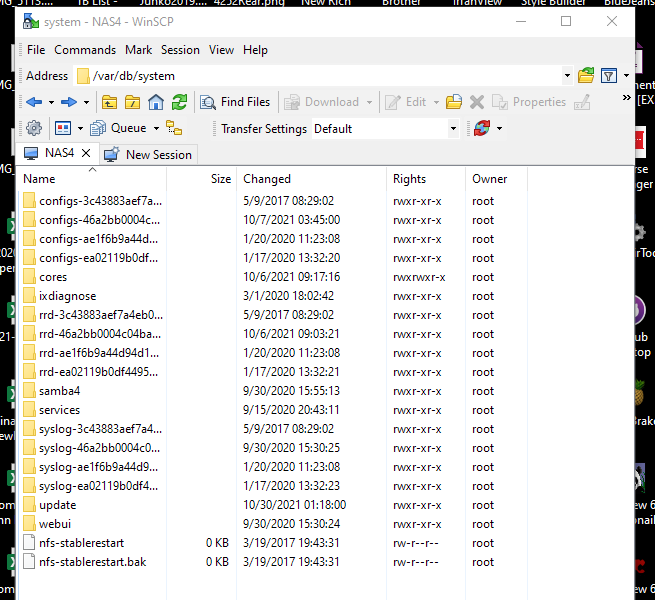Open the home directory icon
Viewport: 655px width, 600px height.
pos(156,102)
